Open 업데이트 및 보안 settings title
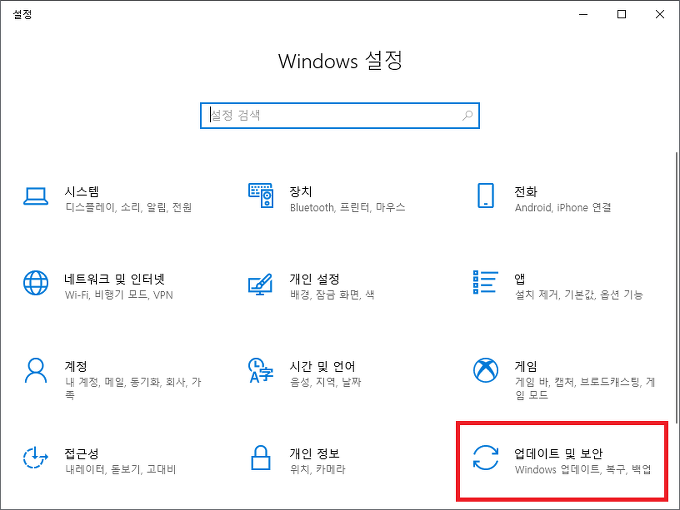The image size is (680, 510). [558, 454]
